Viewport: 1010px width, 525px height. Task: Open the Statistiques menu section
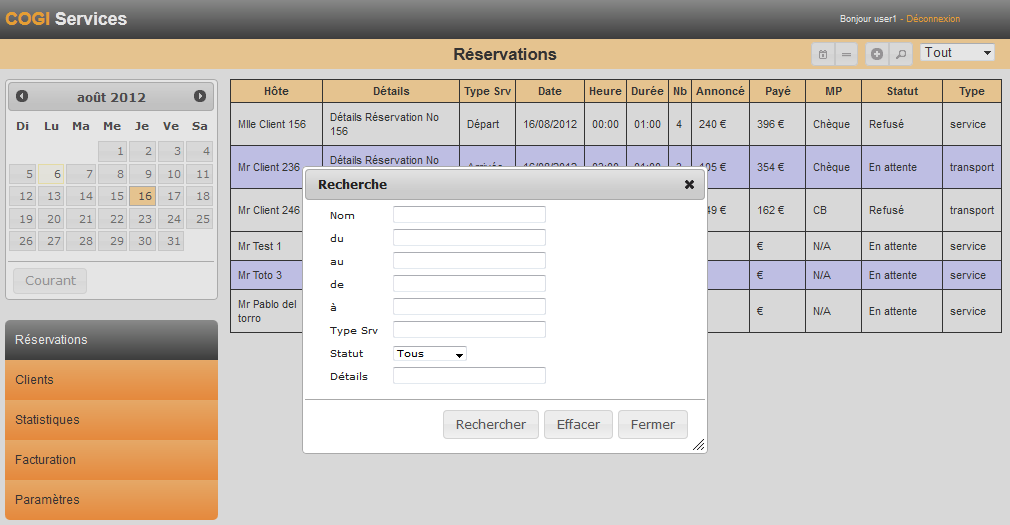tap(111, 420)
